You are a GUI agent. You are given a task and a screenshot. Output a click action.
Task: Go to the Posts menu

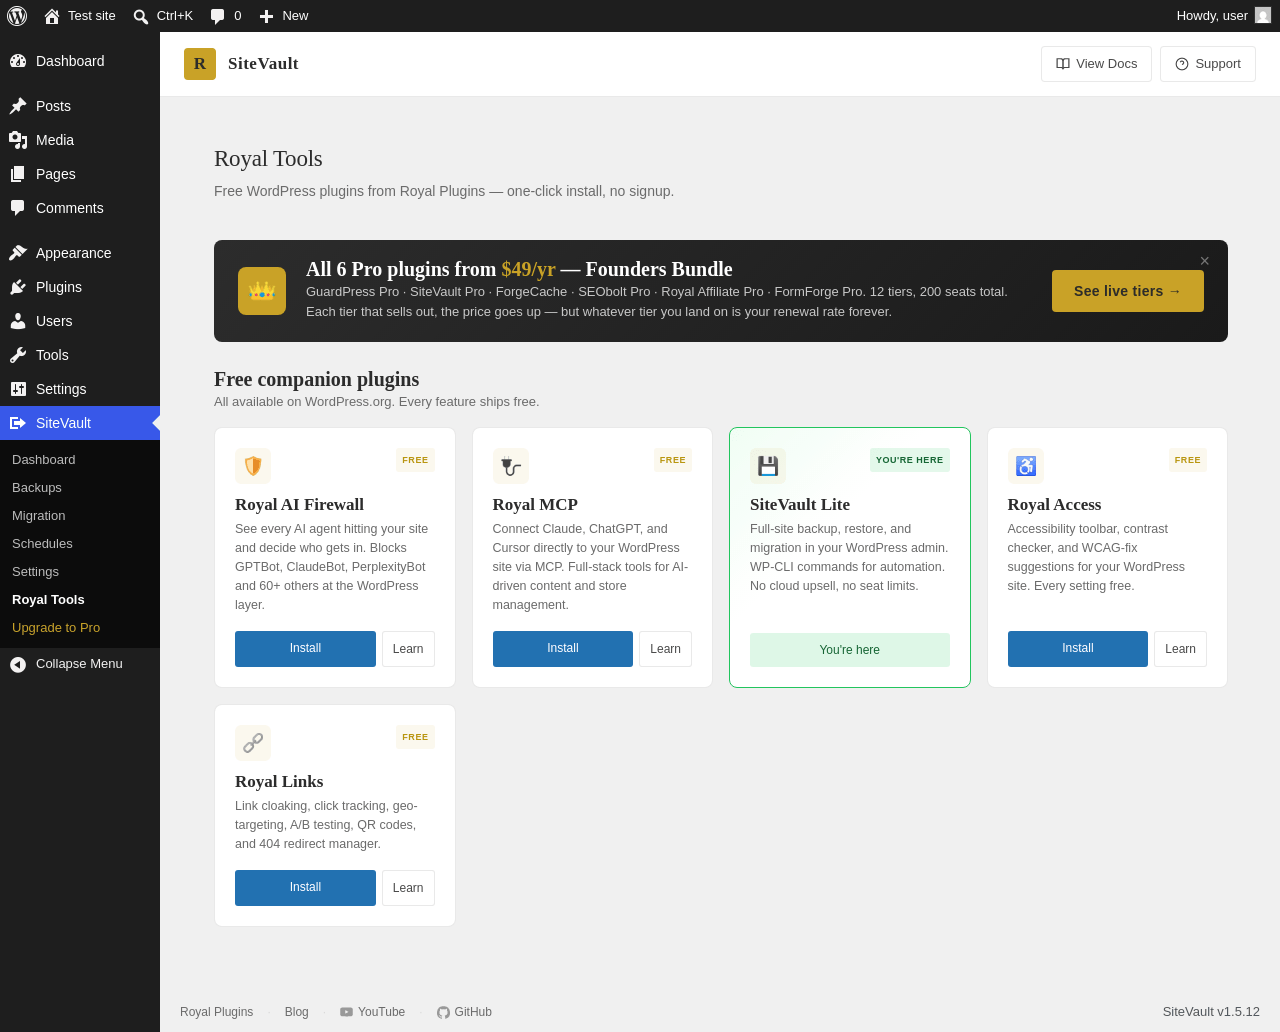[x=80, y=106]
